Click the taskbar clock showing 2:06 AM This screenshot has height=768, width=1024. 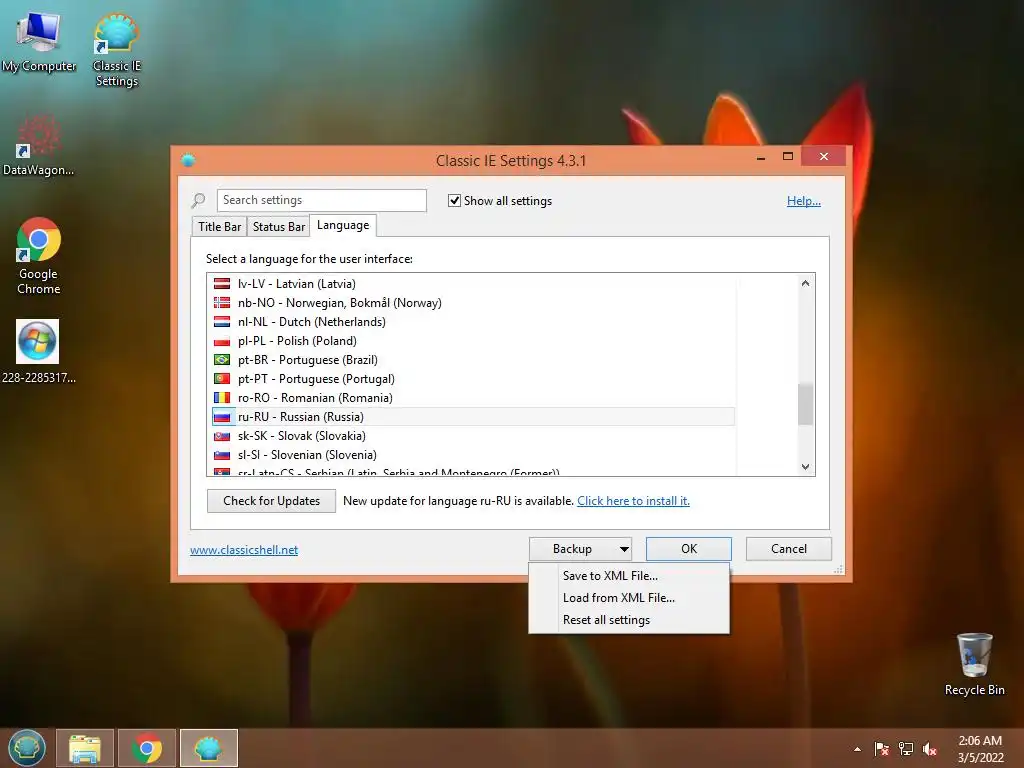980,749
